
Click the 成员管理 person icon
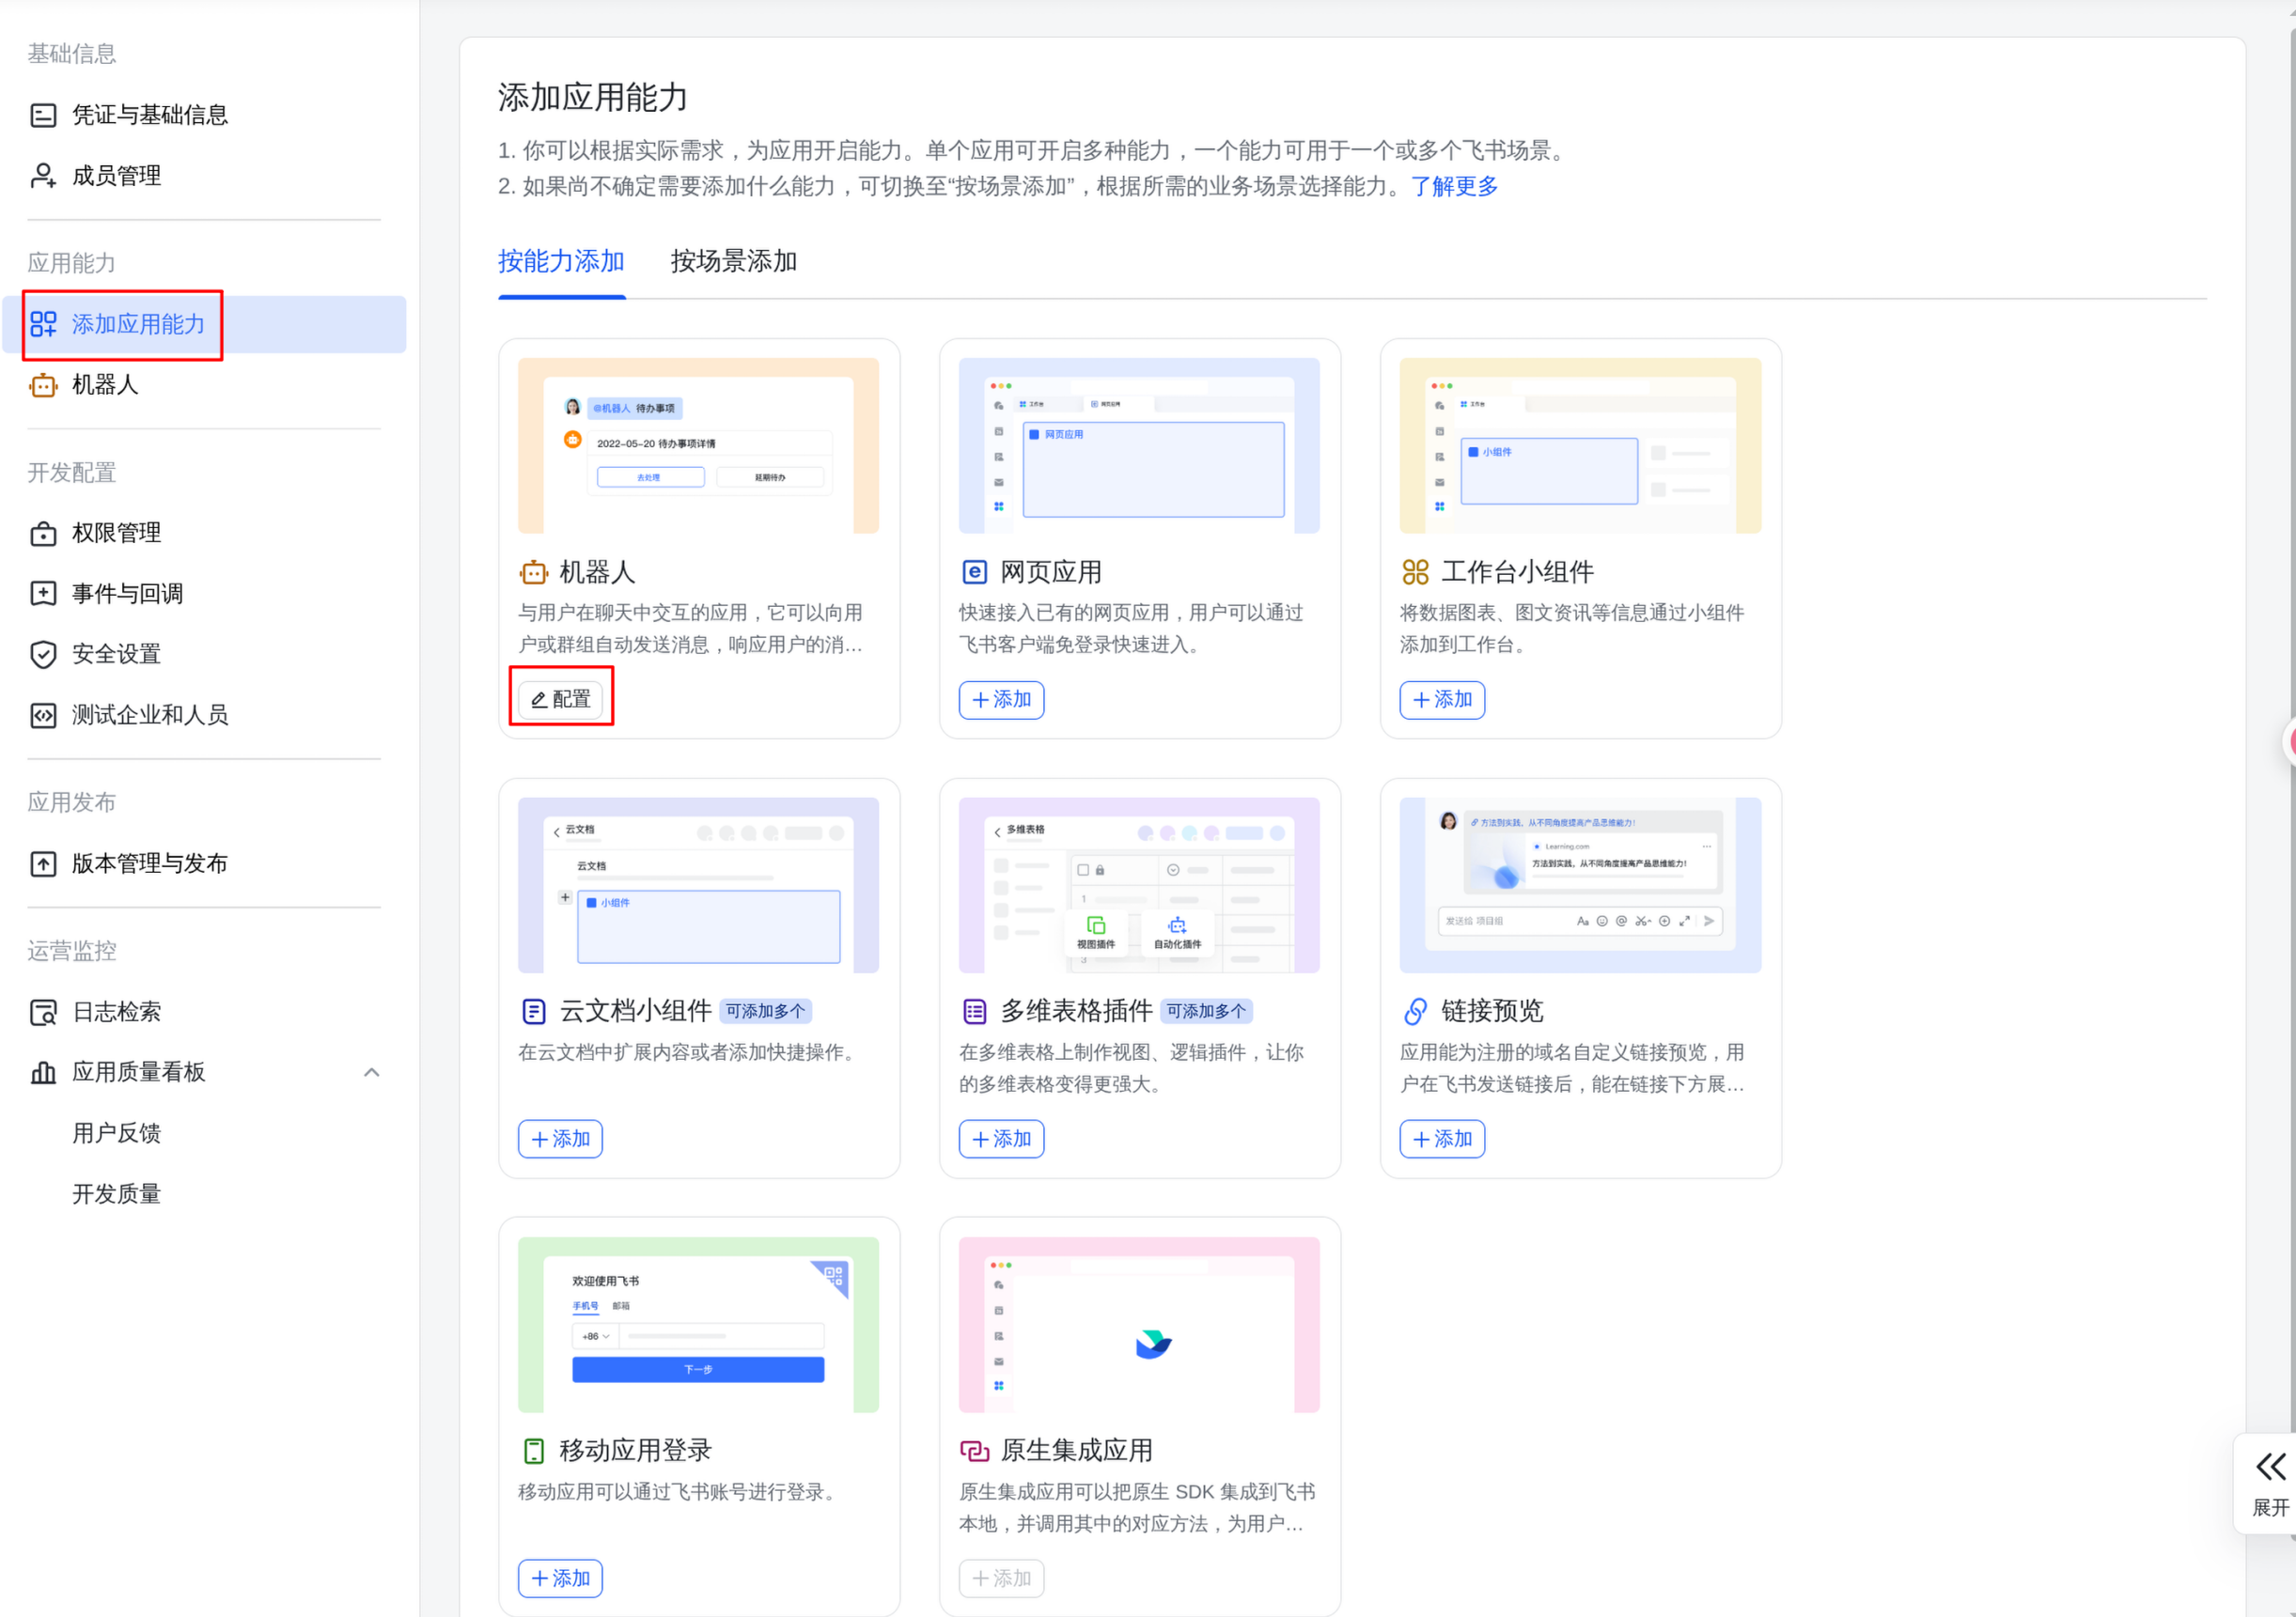pyautogui.click(x=43, y=176)
